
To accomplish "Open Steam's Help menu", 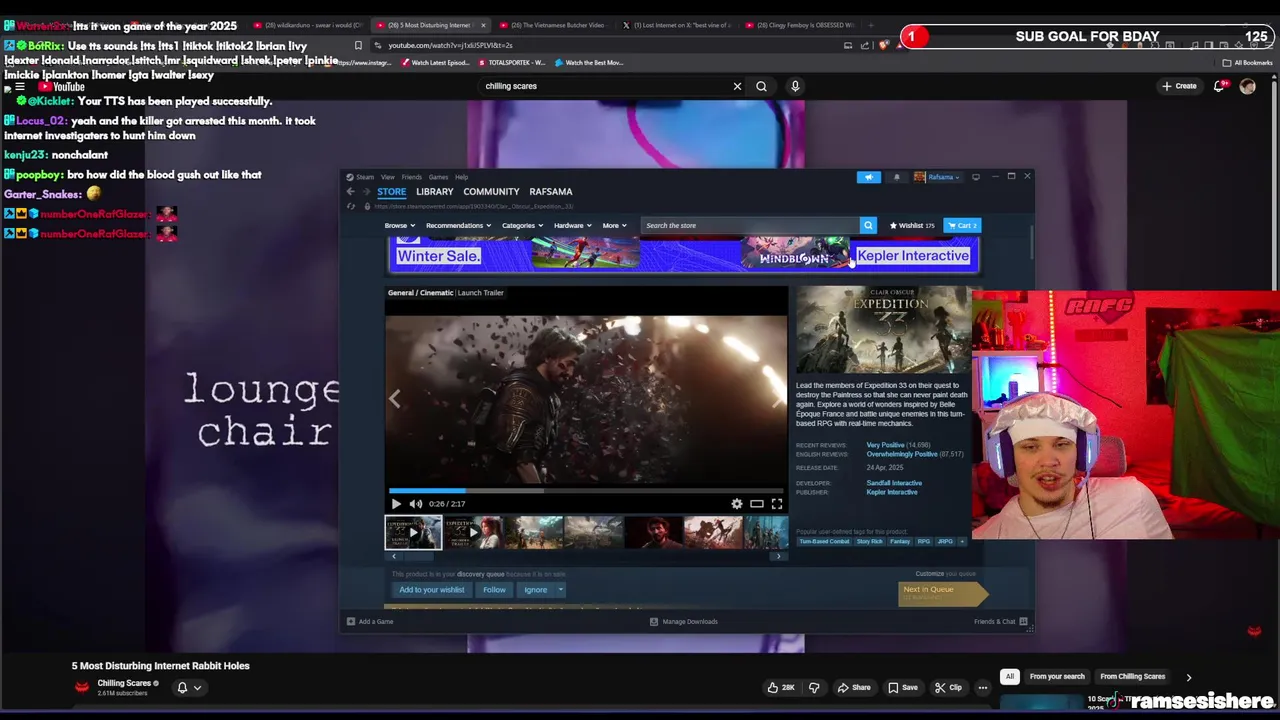I will point(461,177).
